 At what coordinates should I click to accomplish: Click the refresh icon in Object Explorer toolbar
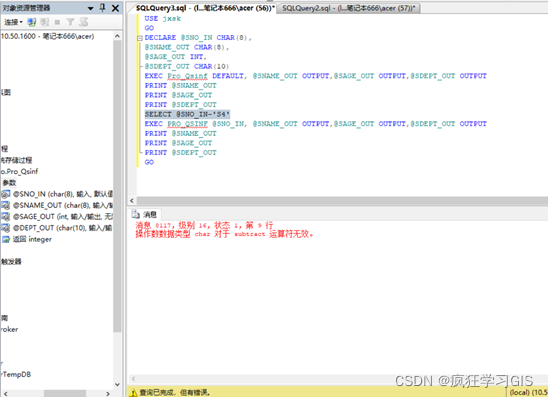point(83,22)
